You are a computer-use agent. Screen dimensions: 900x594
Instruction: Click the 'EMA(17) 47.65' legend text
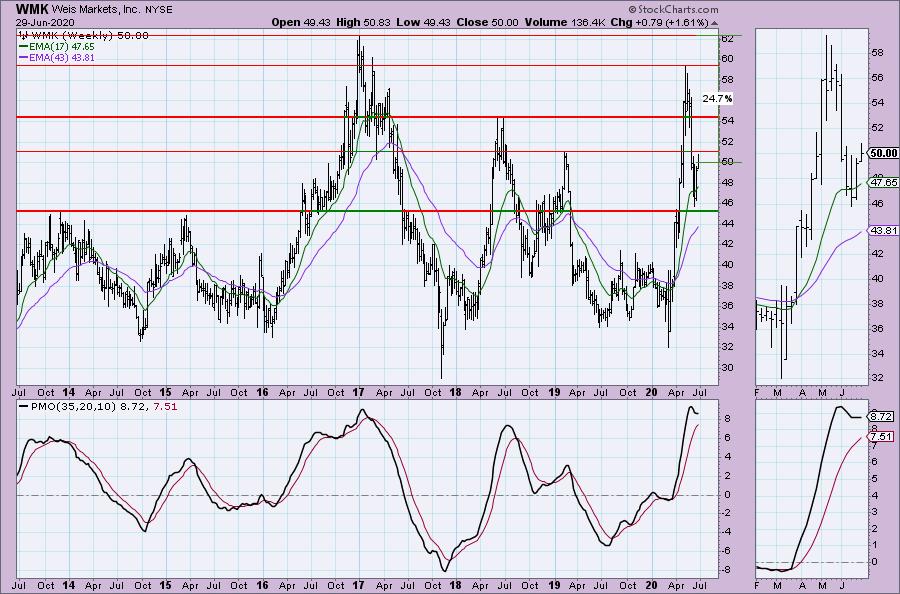coord(61,46)
